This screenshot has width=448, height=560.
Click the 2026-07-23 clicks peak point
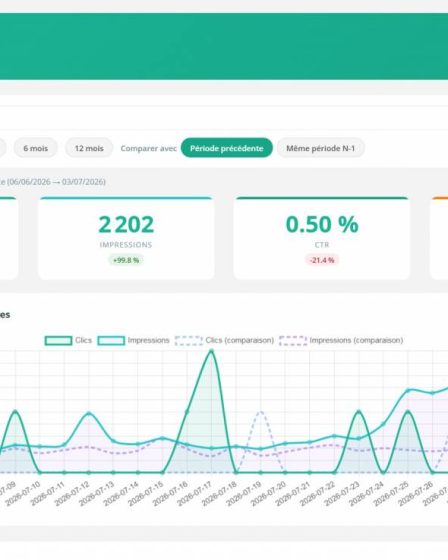tap(359, 412)
